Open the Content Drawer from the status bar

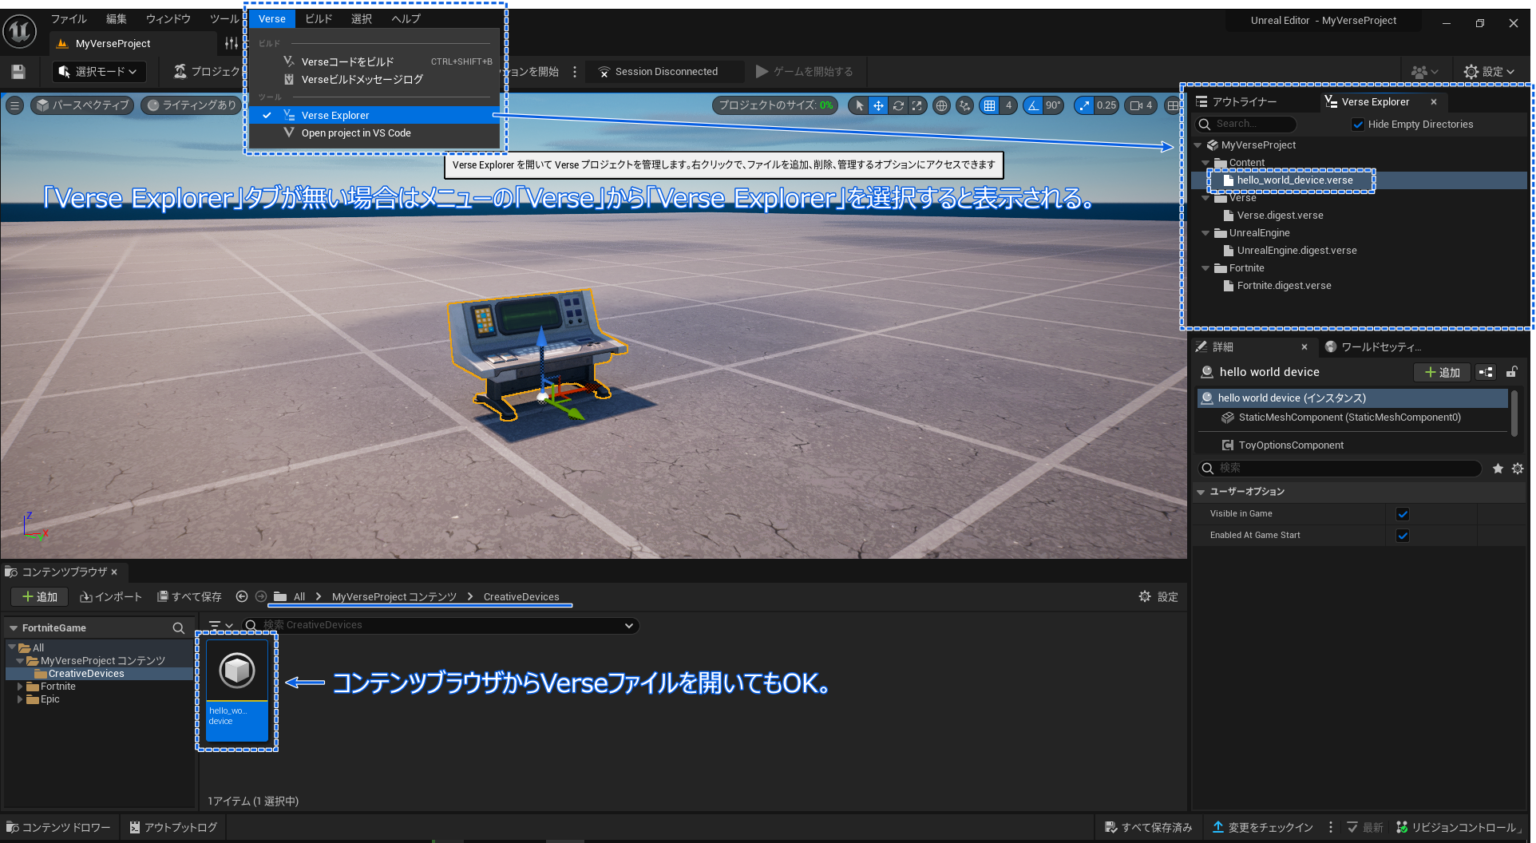pyautogui.click(x=59, y=827)
